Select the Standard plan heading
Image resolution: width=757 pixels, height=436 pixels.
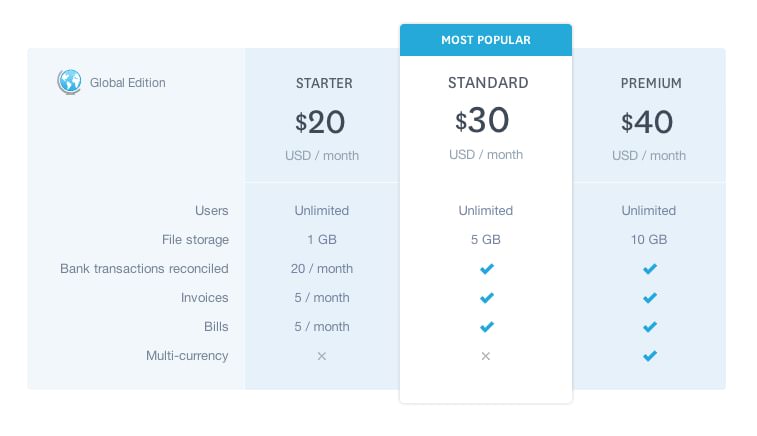pyautogui.click(x=487, y=83)
